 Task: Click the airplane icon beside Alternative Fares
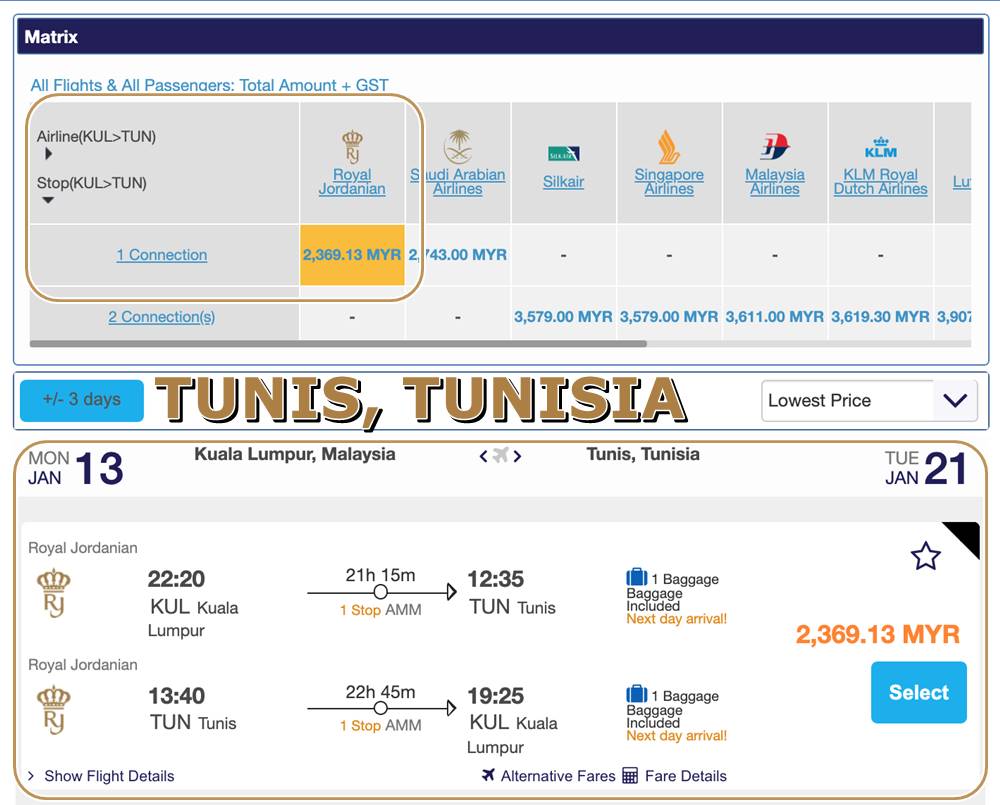point(489,775)
